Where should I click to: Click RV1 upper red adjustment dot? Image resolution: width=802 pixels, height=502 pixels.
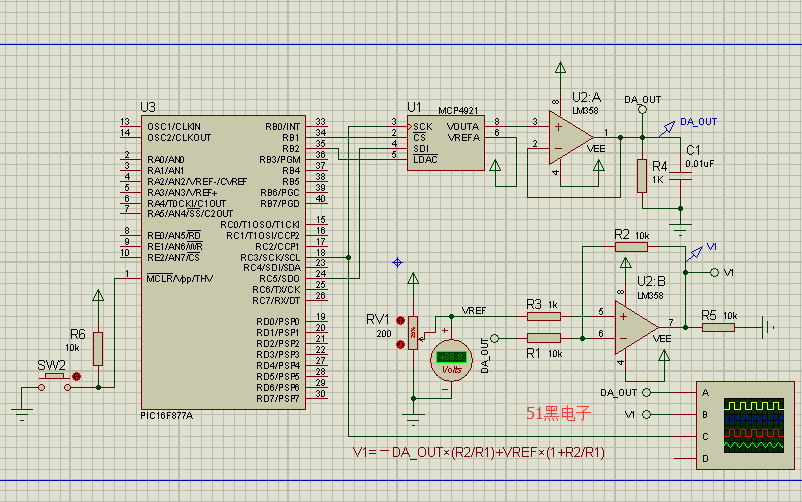coord(401,321)
